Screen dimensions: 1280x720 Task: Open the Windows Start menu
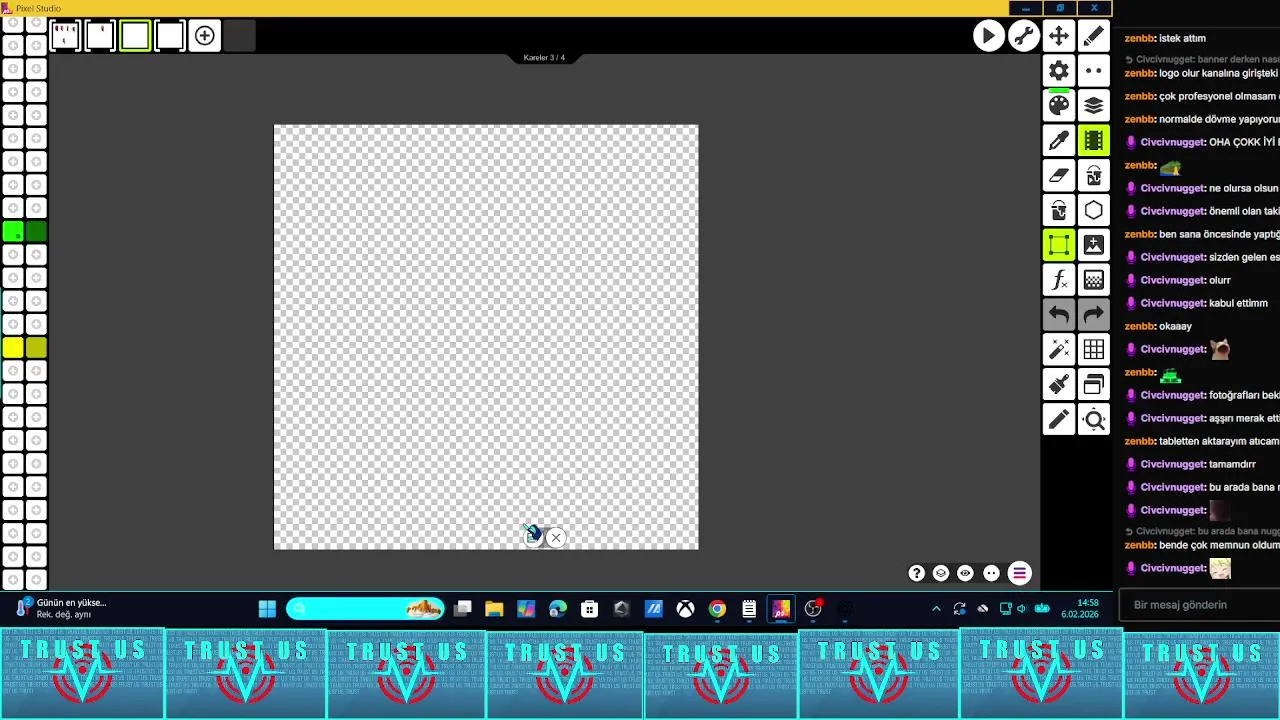tap(267, 609)
